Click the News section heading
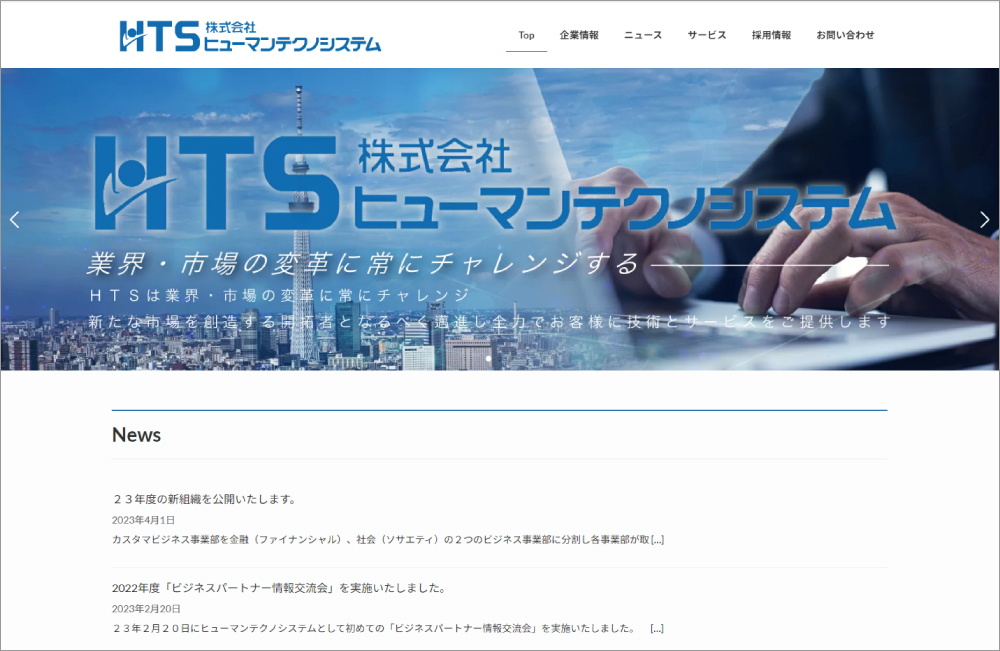 [x=136, y=435]
